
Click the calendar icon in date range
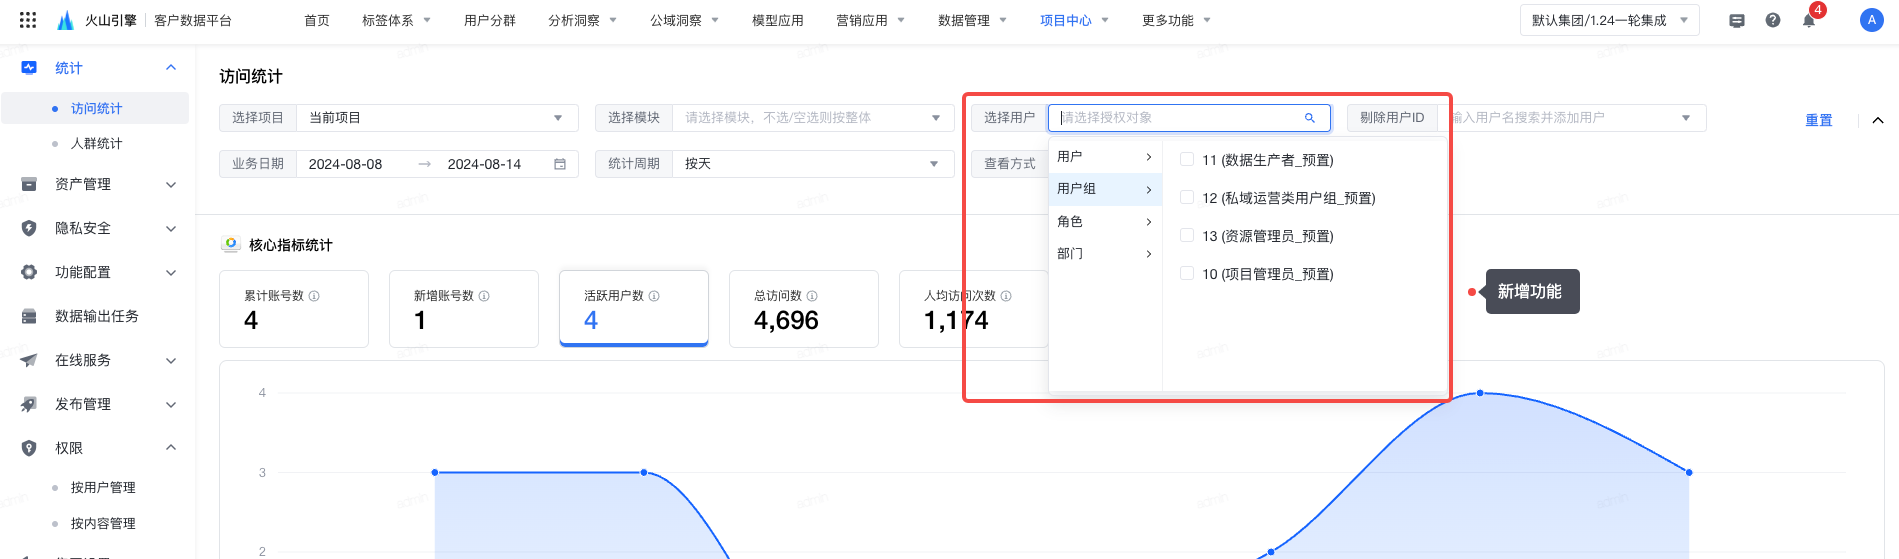pos(560,164)
